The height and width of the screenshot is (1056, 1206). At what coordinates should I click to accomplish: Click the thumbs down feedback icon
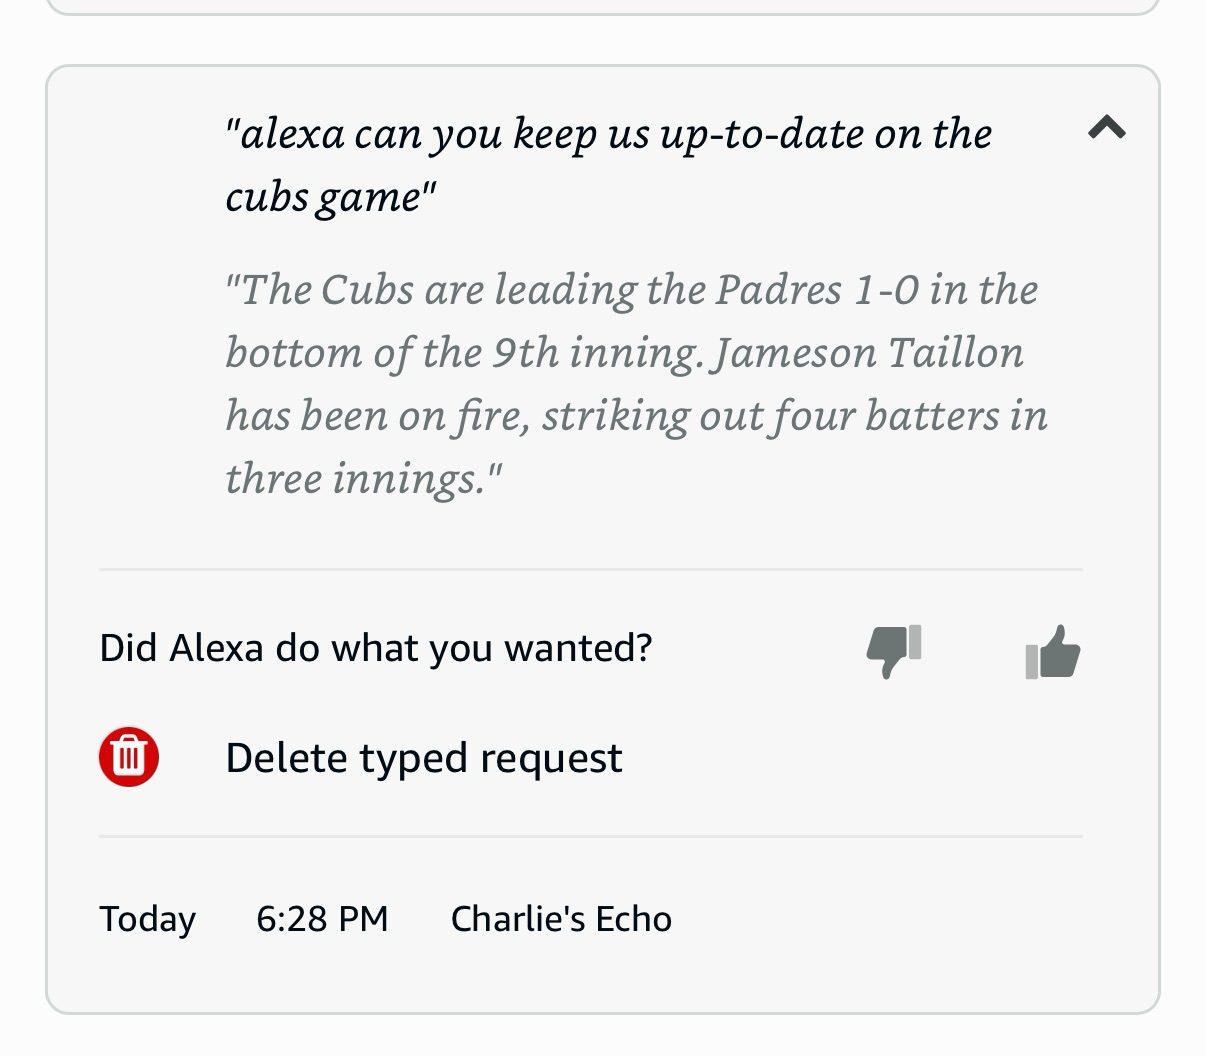click(893, 651)
